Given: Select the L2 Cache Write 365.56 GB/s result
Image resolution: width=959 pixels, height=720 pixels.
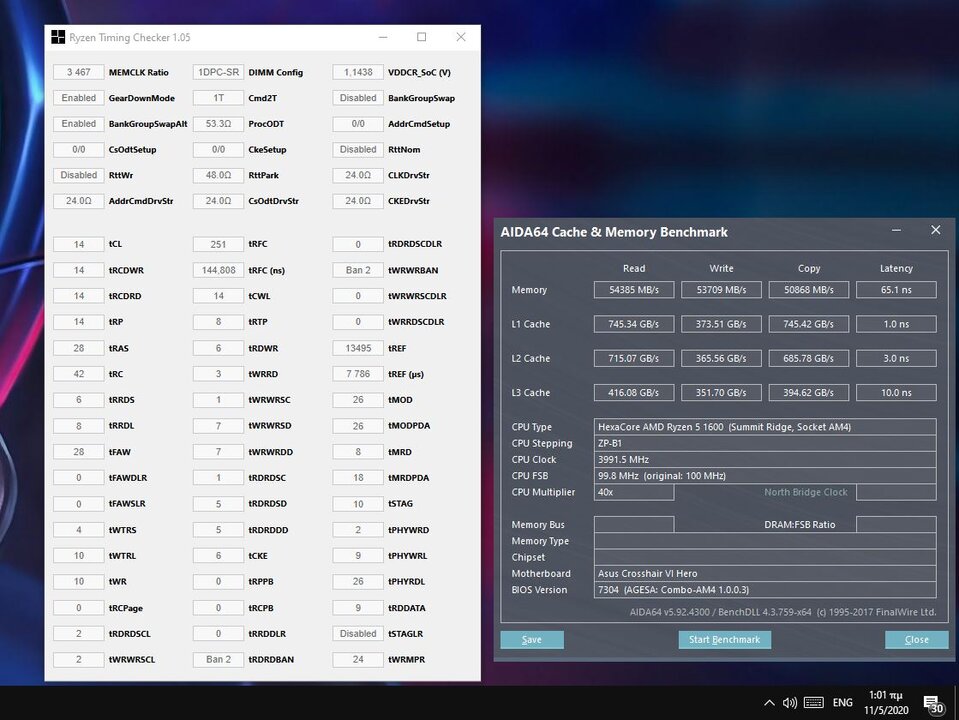Looking at the screenshot, I should coord(722,358).
